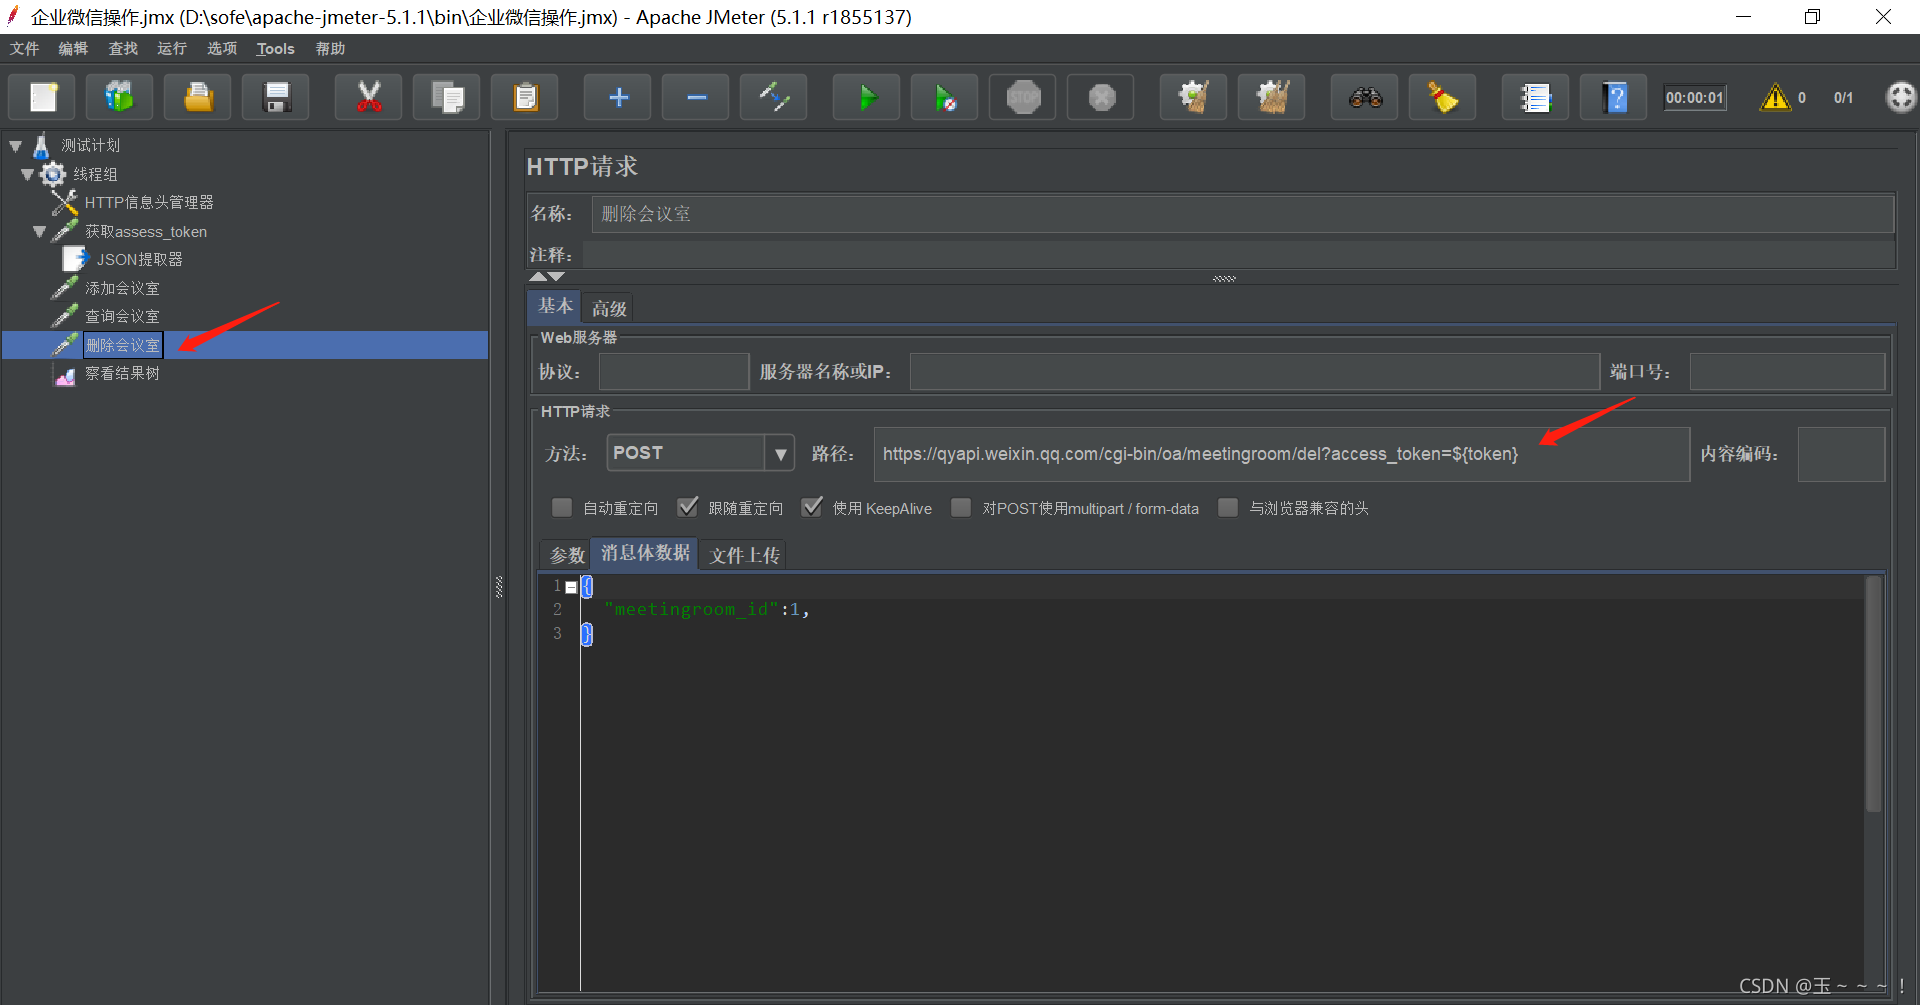
Task: Open Search with the binoculars icon
Action: (1365, 98)
